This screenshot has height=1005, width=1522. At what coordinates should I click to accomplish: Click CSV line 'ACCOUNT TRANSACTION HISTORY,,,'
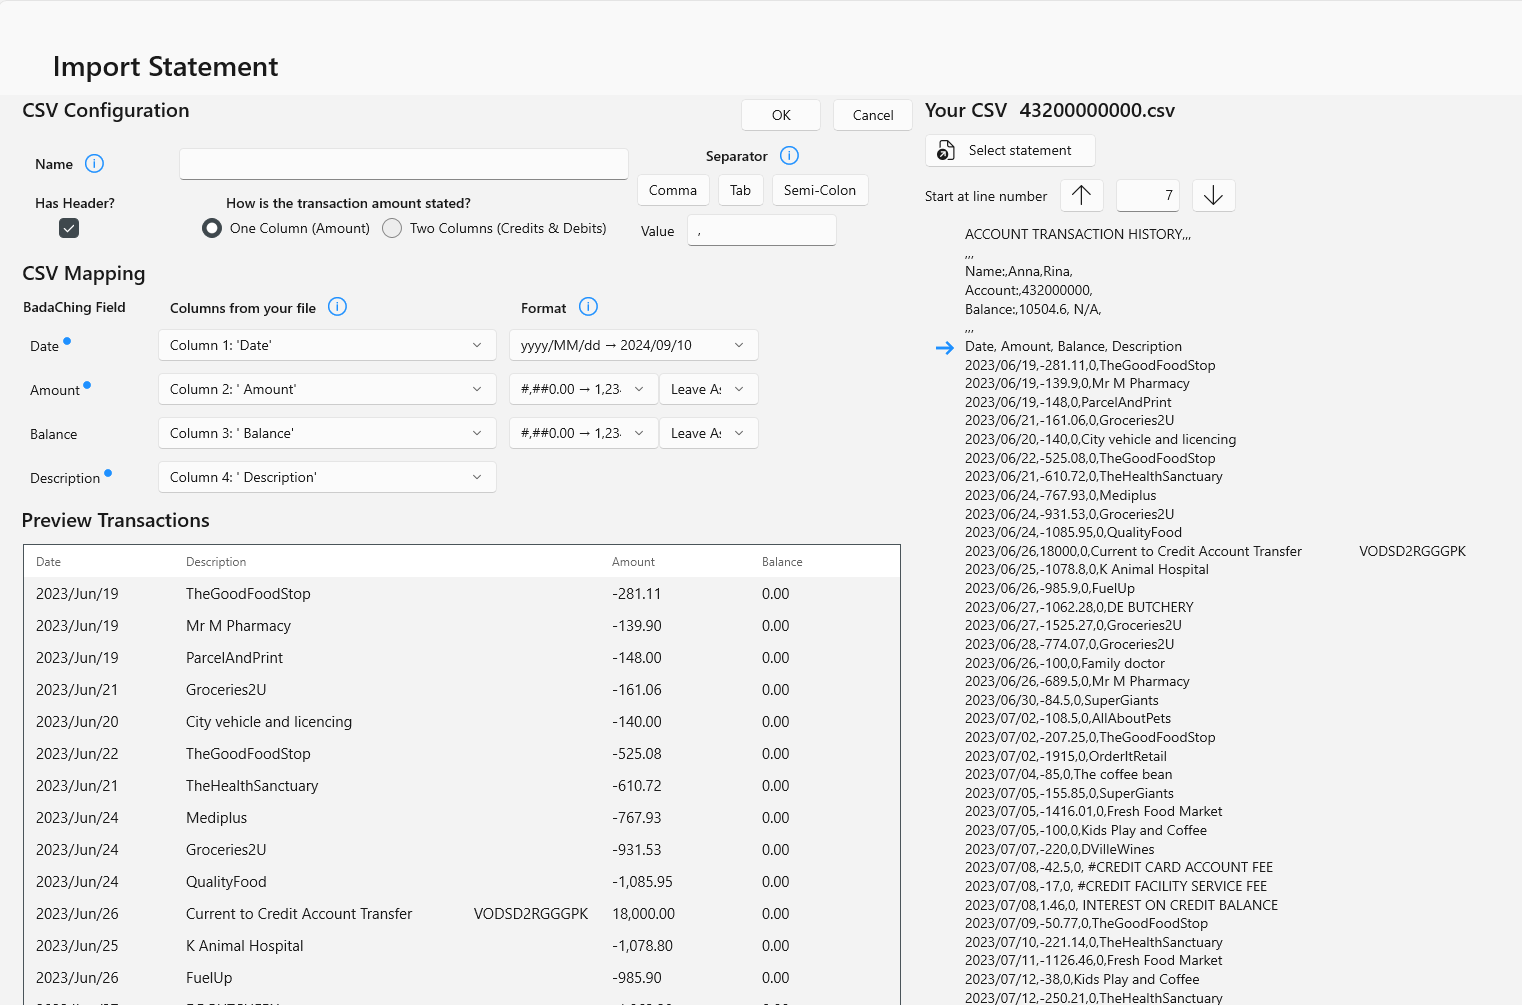pyautogui.click(x=1078, y=234)
